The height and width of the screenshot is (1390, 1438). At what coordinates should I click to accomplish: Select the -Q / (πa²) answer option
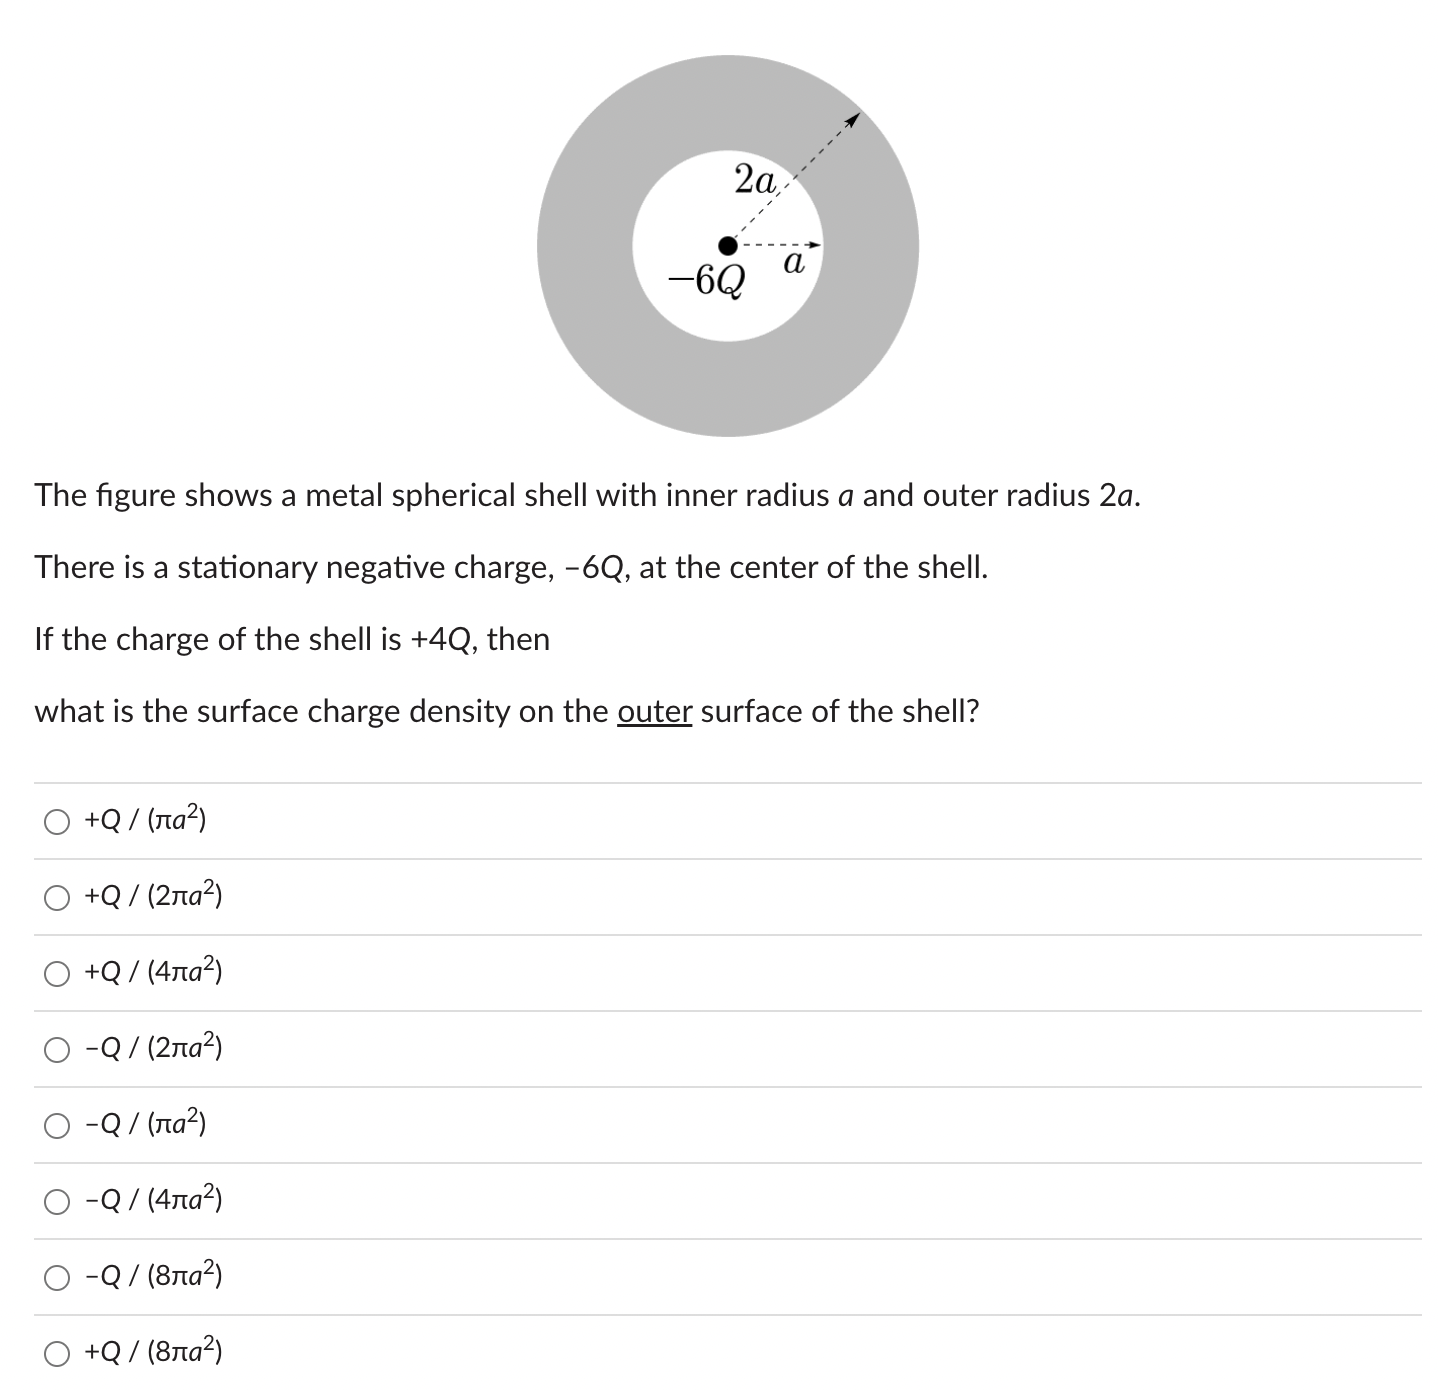click(x=145, y=1125)
